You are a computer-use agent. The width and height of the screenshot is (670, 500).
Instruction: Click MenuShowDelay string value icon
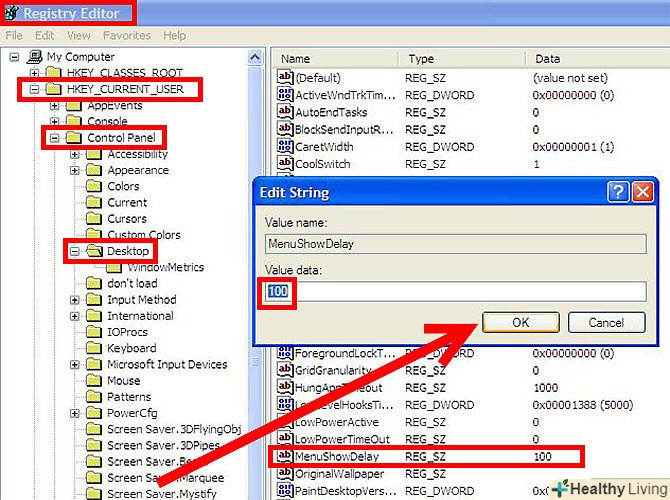(x=285, y=456)
